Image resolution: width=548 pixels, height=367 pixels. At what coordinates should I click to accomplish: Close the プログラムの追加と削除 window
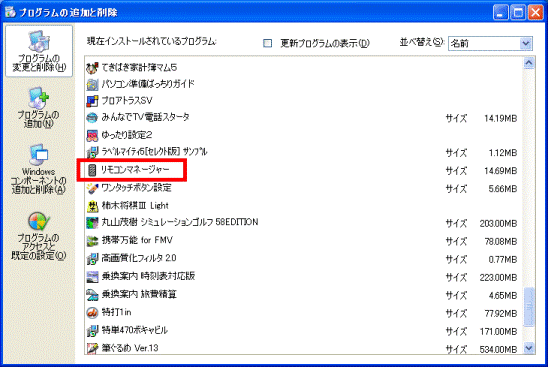(x=535, y=13)
